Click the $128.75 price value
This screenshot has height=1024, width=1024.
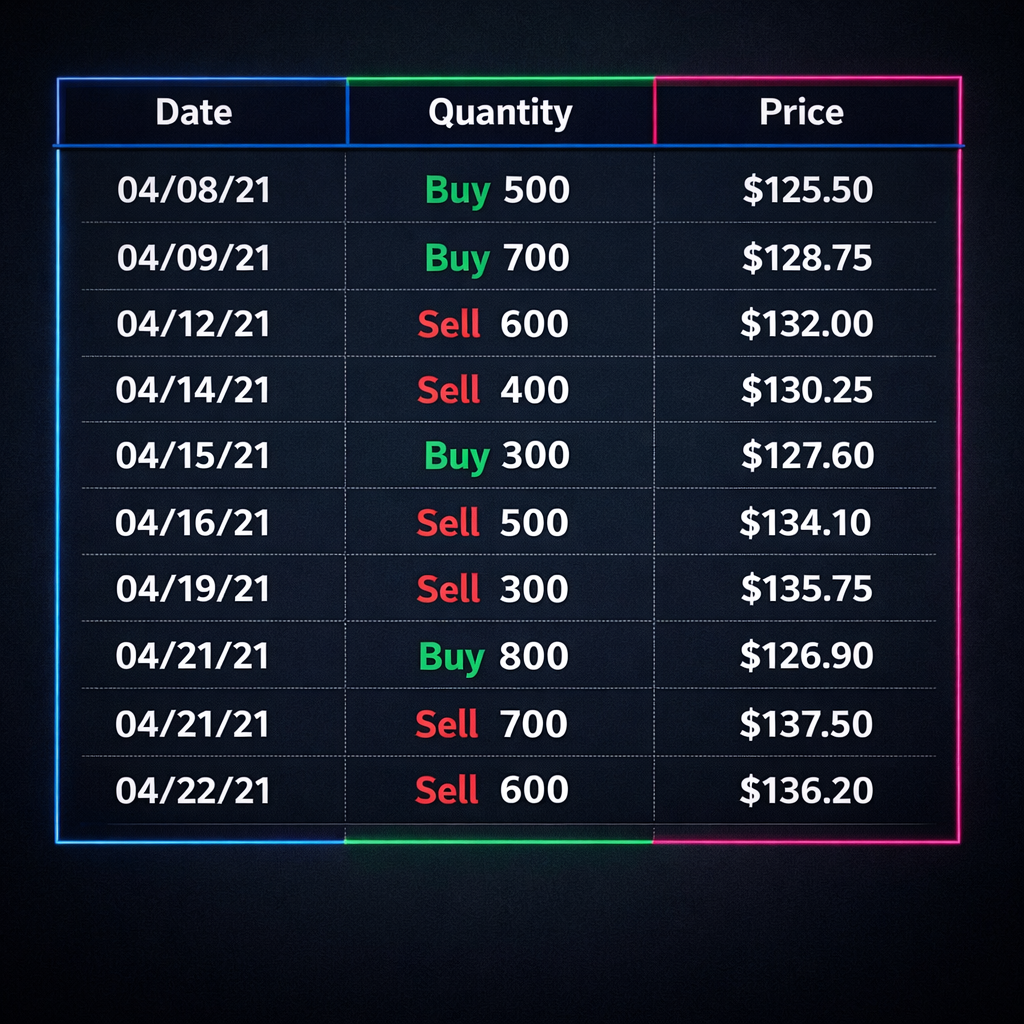[807, 258]
